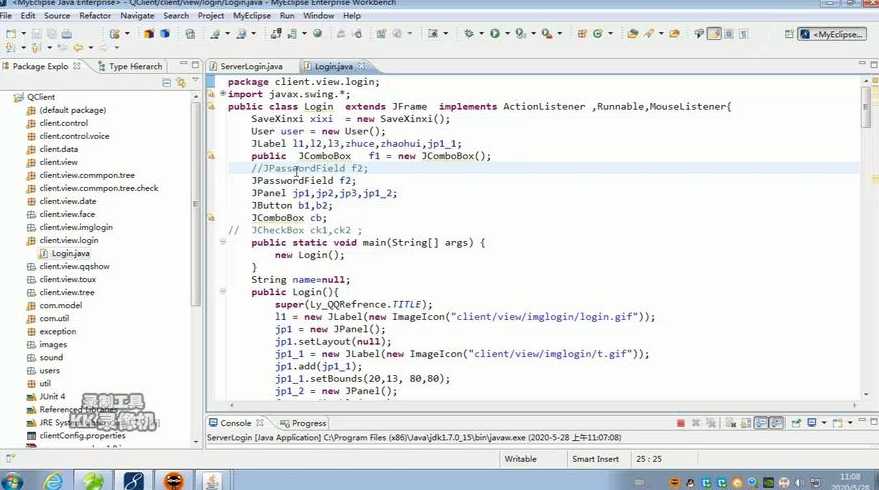Click the Remove All Terminated Launches icon
The height and width of the screenshot is (490, 879).
[x=711, y=423]
